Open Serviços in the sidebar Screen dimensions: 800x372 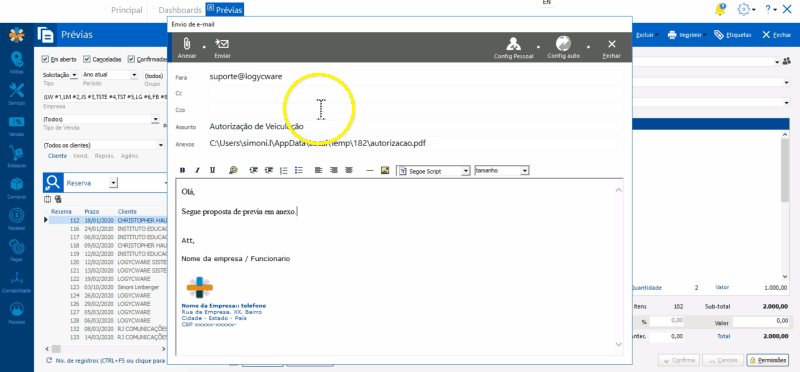[x=17, y=94]
